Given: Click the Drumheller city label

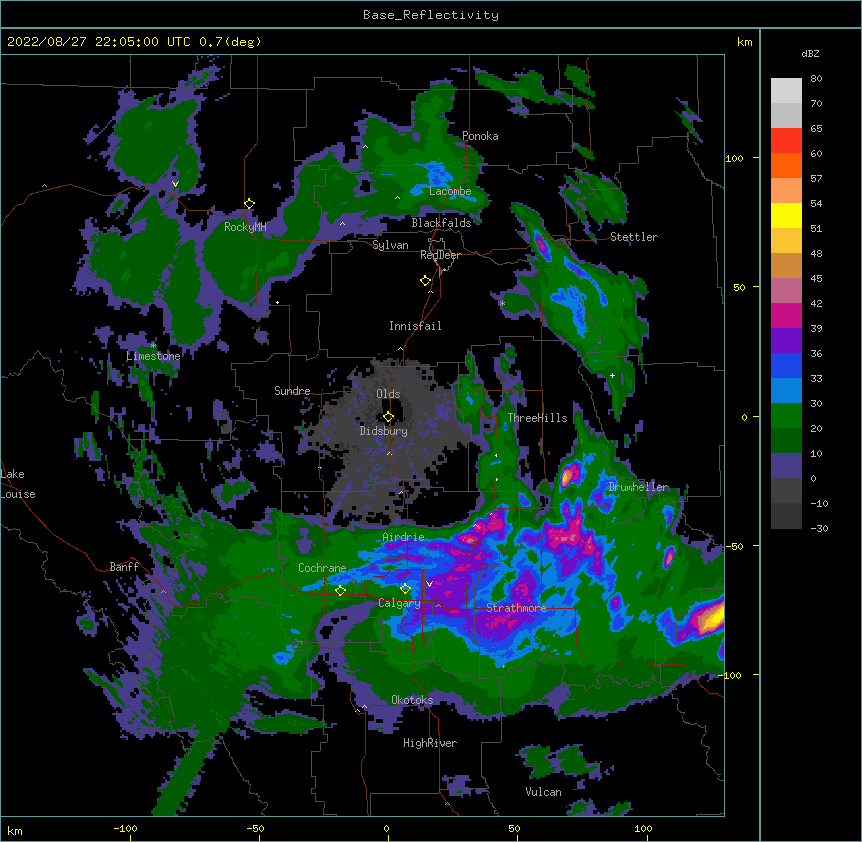Looking at the screenshot, I should point(638,487).
